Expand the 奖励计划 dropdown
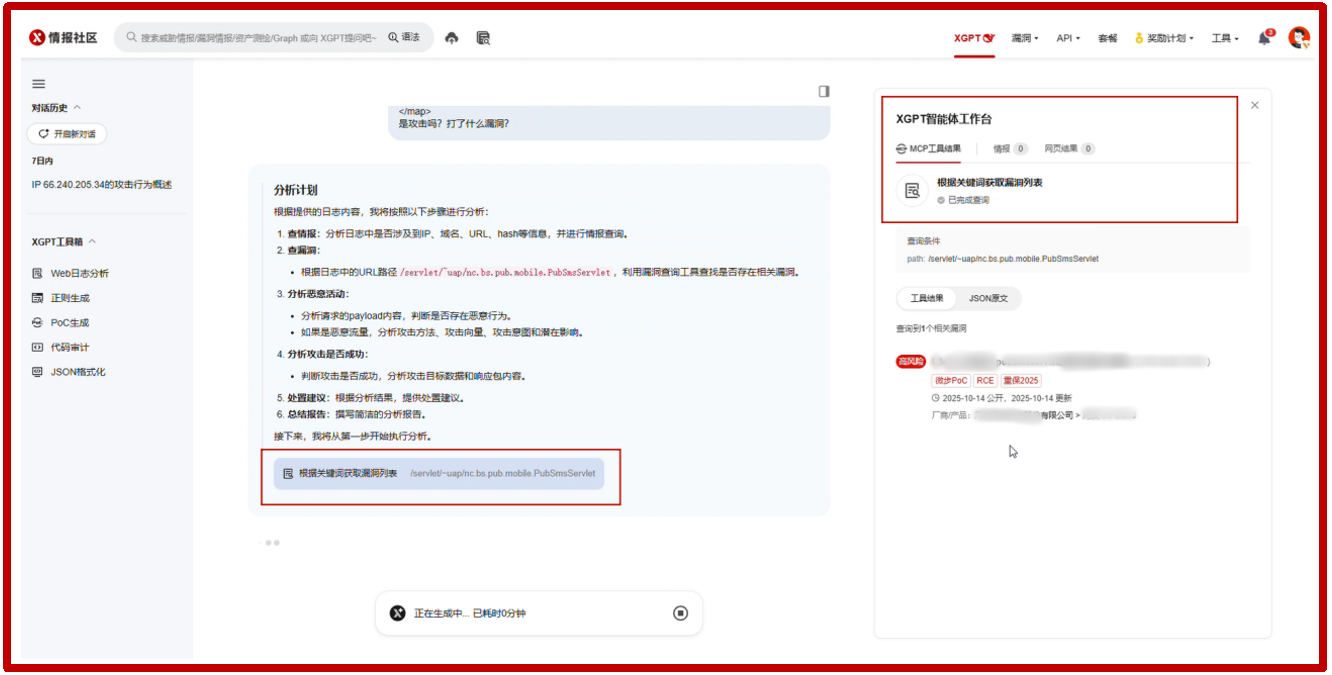The width and height of the screenshot is (1332, 675). 1165,38
